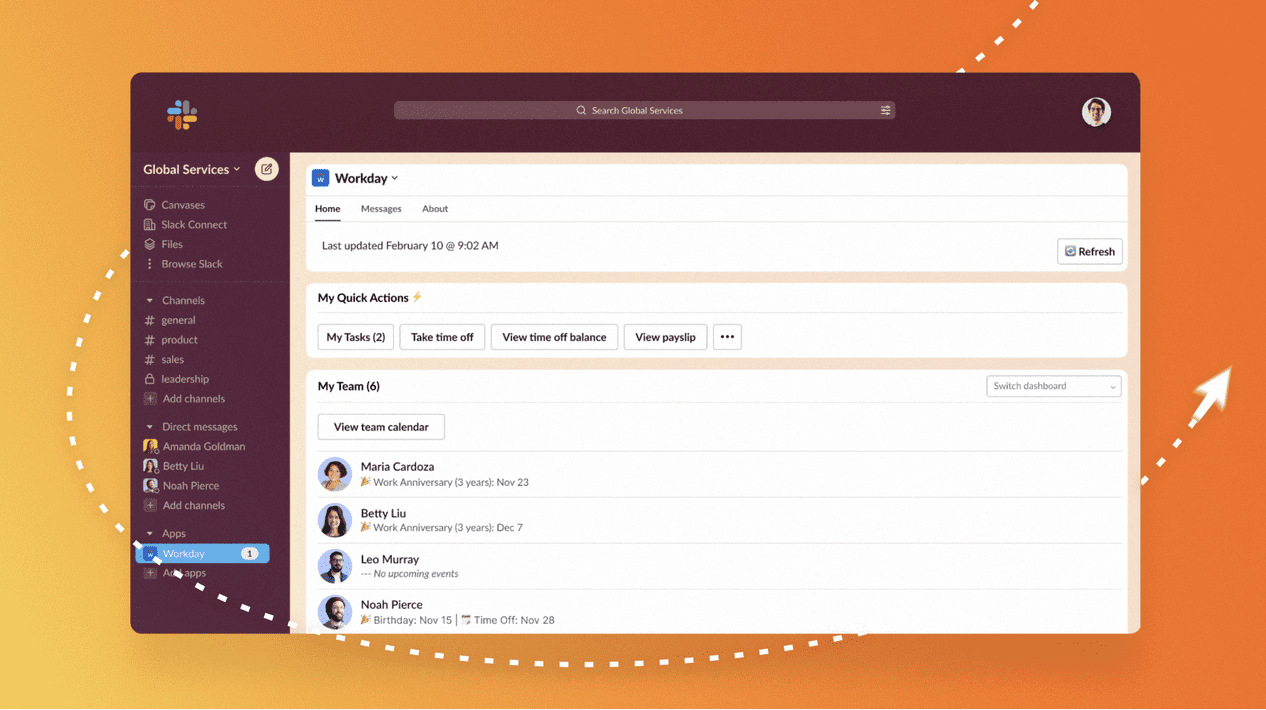Open Betty Liu's team profile photo
This screenshot has width=1266, height=710.
[335, 520]
